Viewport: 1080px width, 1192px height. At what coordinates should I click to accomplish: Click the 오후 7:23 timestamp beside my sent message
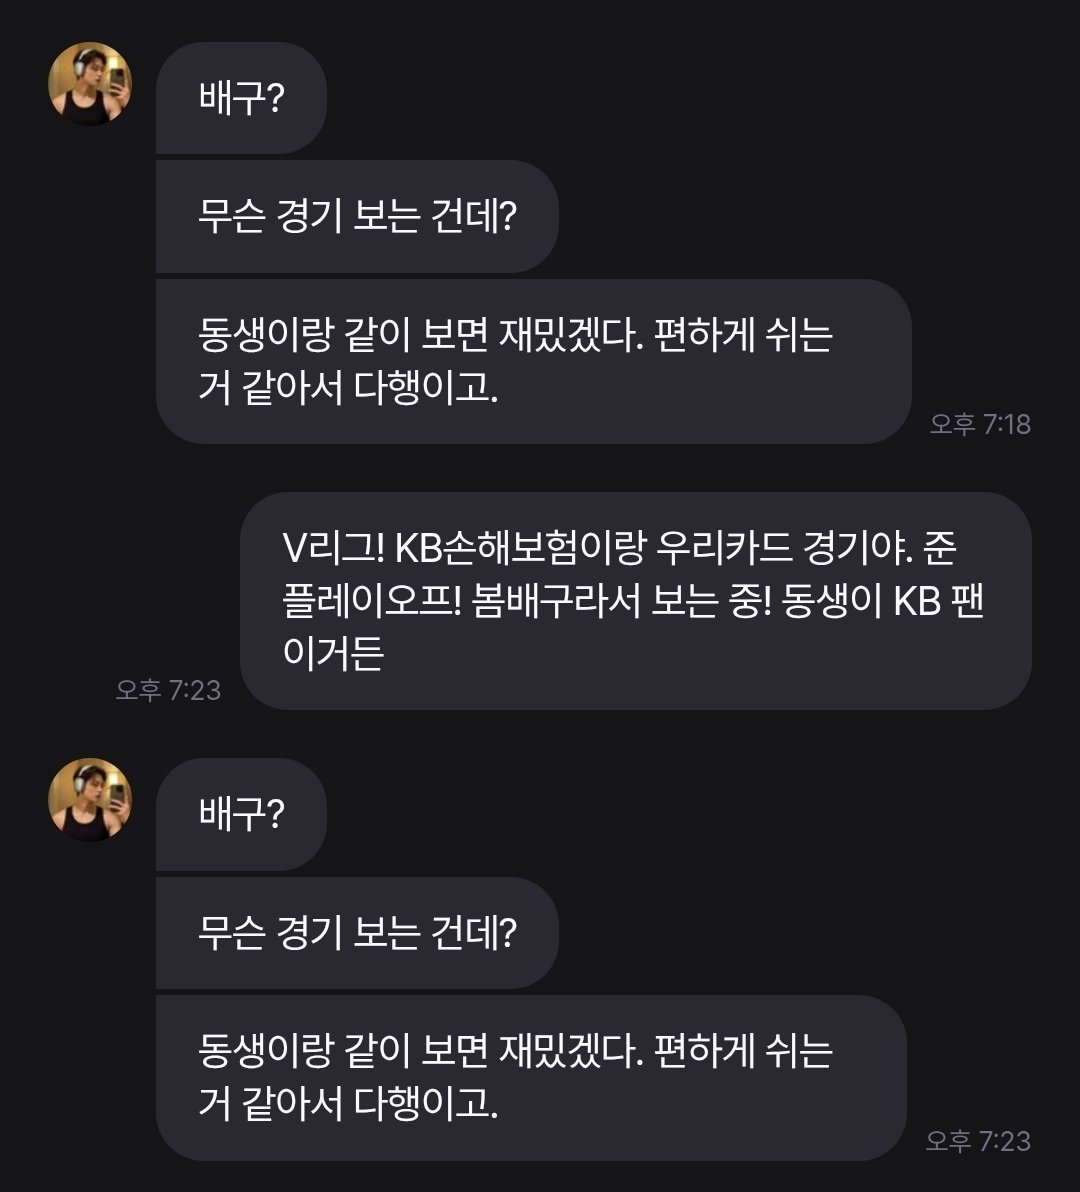tap(168, 690)
